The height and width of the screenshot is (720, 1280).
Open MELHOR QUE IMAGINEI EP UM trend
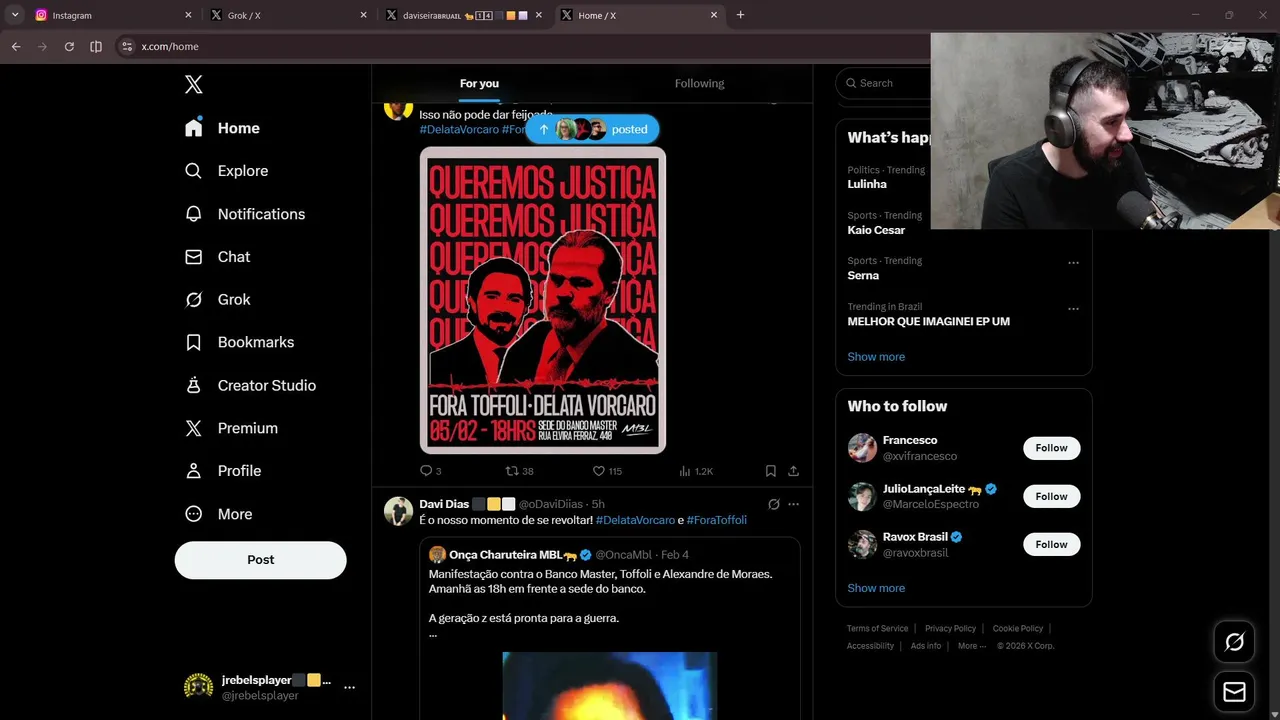928,322
